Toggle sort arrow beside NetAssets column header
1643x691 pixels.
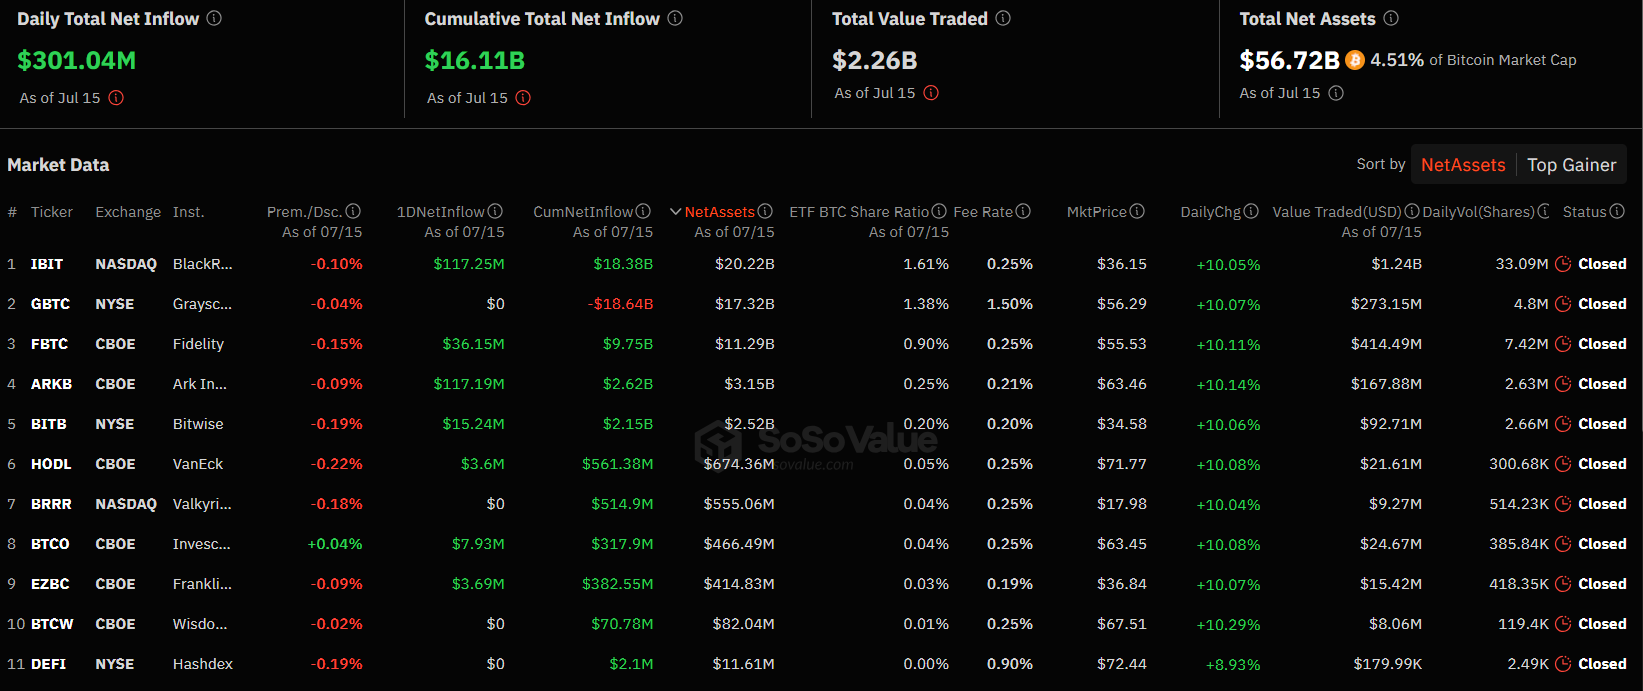coord(676,212)
